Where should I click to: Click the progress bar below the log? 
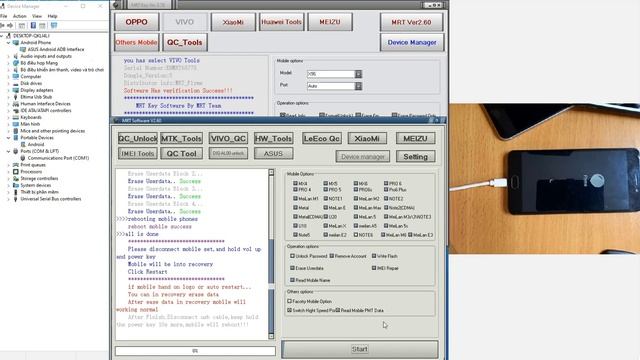pos(195,351)
